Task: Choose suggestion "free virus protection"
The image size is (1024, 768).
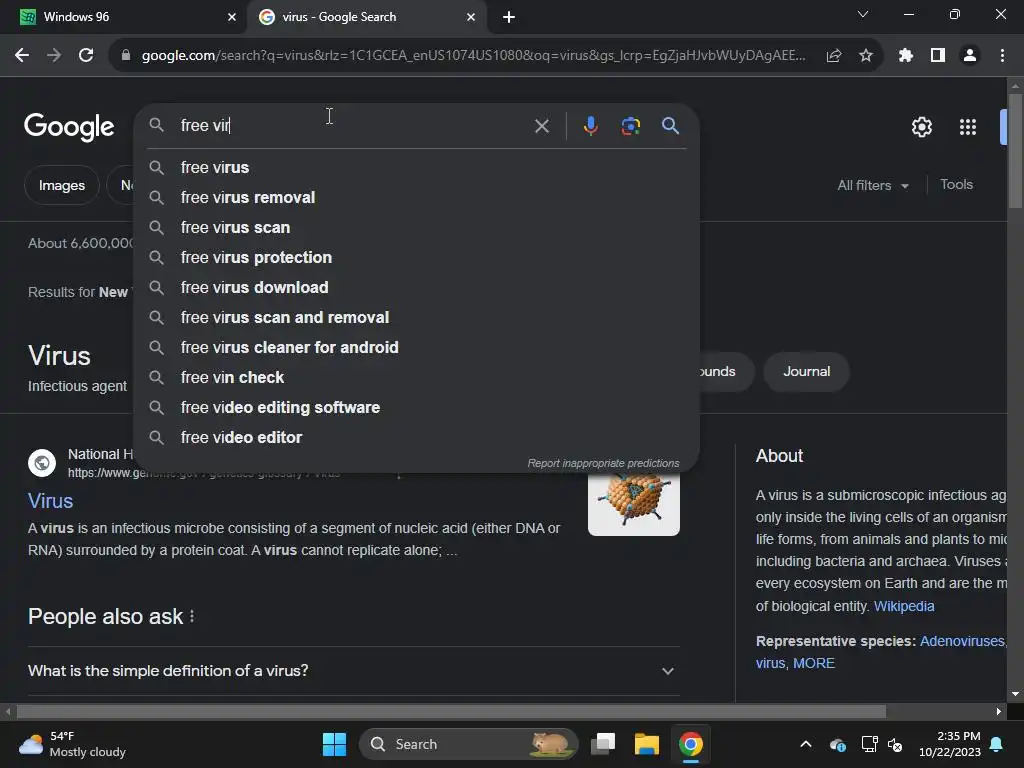Action: (417, 258)
